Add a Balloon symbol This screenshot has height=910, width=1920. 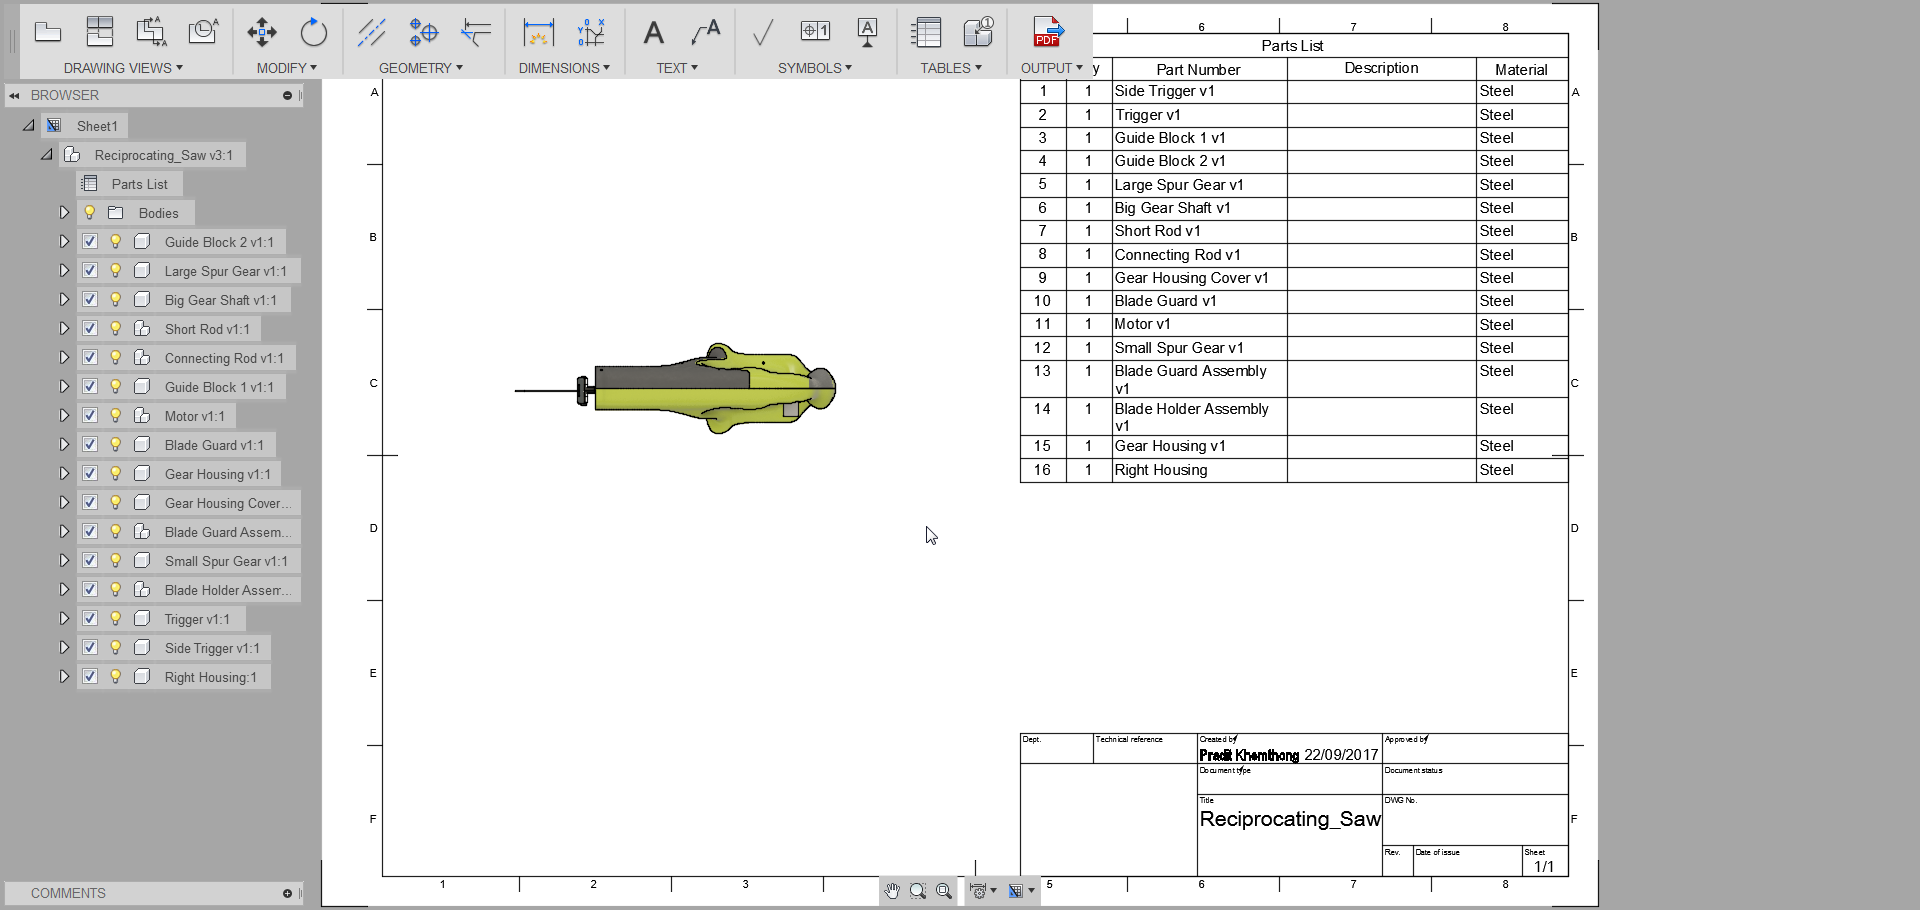pyautogui.click(x=815, y=33)
